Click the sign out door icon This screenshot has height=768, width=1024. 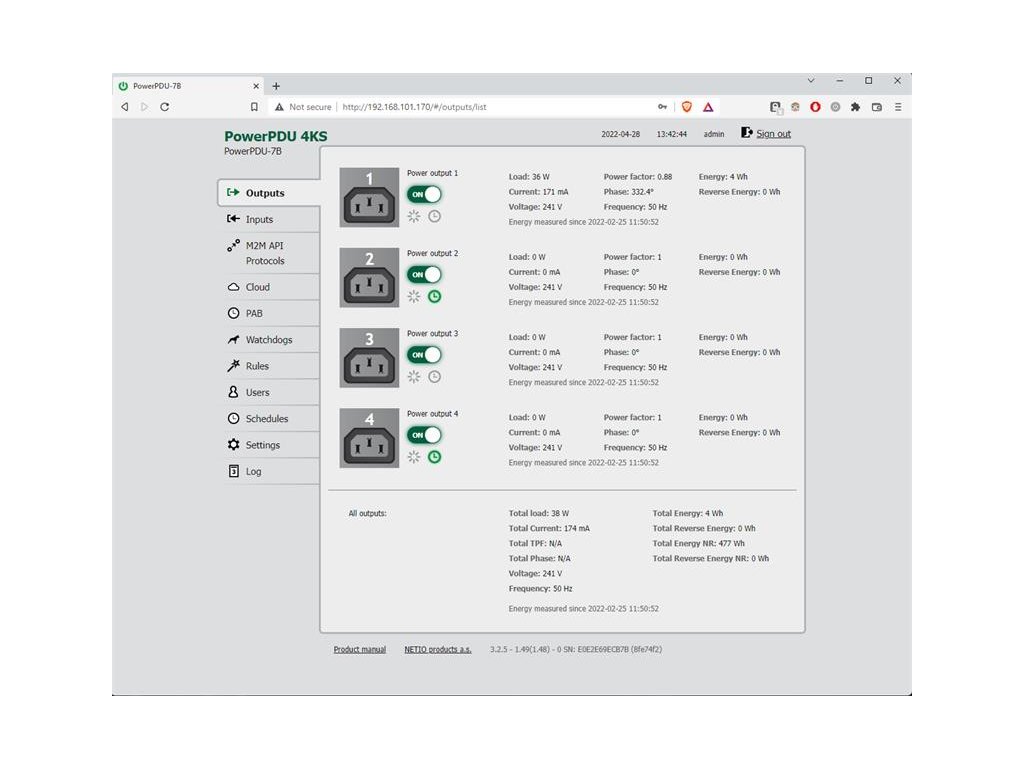click(746, 133)
